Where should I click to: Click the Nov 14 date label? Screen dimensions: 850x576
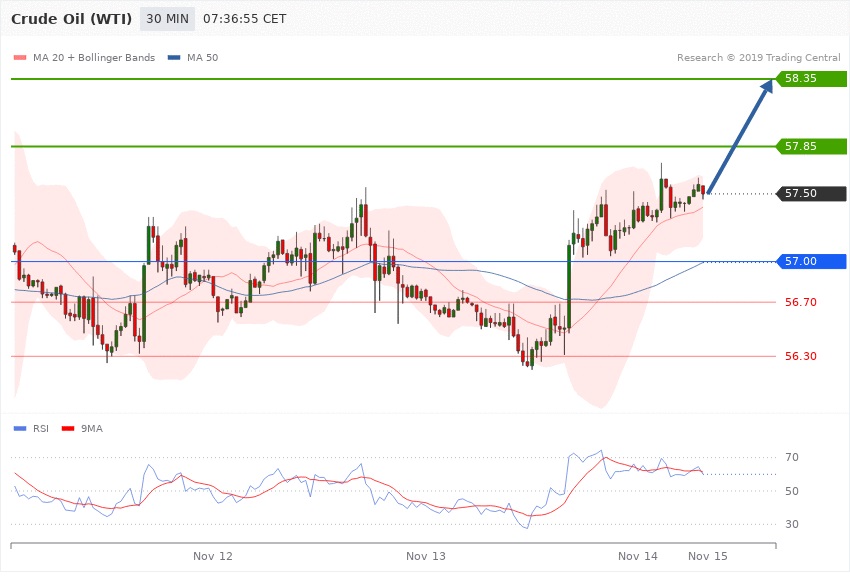[638, 555]
